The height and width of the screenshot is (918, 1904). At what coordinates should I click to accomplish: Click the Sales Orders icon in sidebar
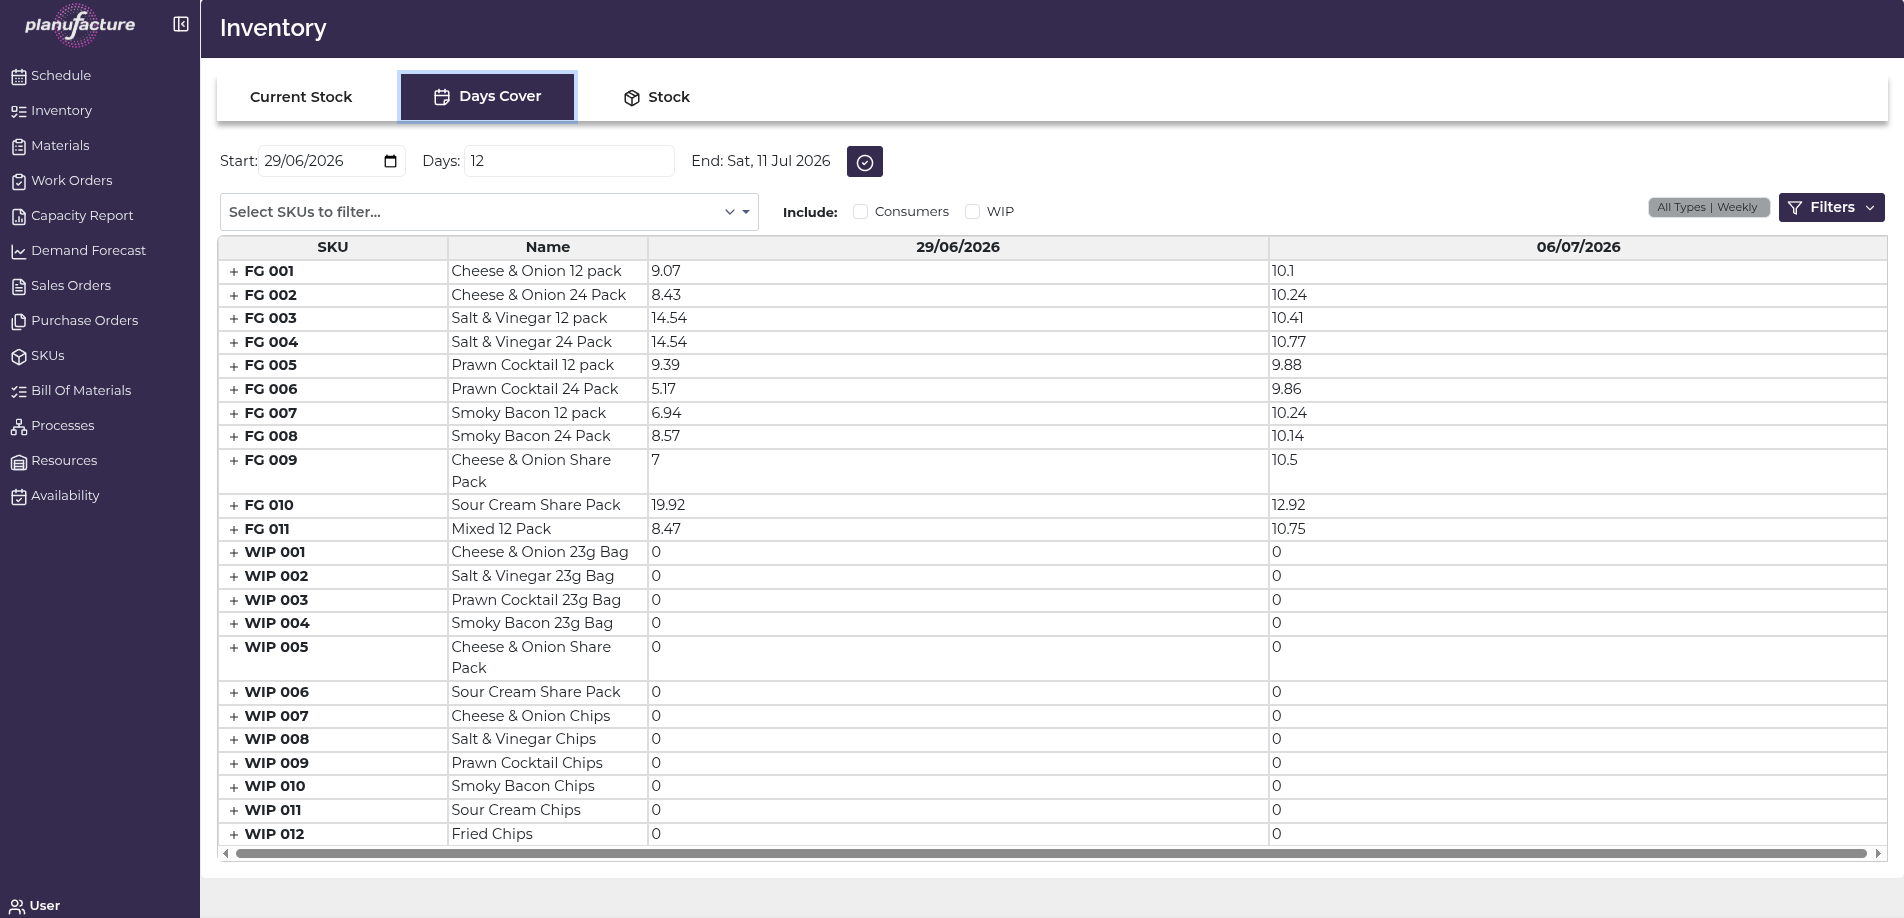coord(18,286)
